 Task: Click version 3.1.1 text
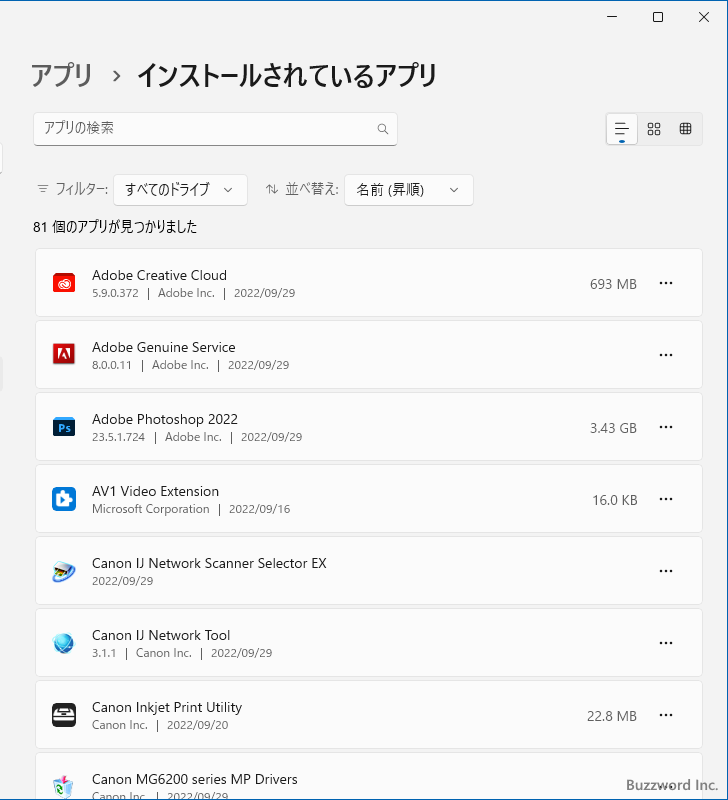104,653
